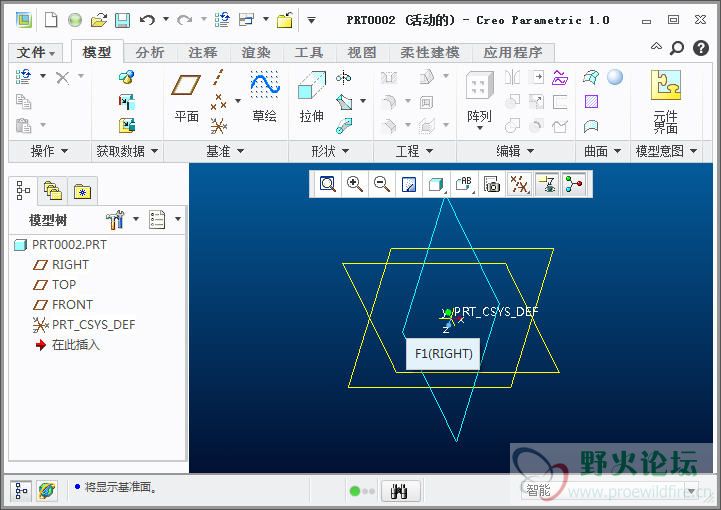
Task: Click the Regenerate icon in quick access bar
Action: coord(222,20)
